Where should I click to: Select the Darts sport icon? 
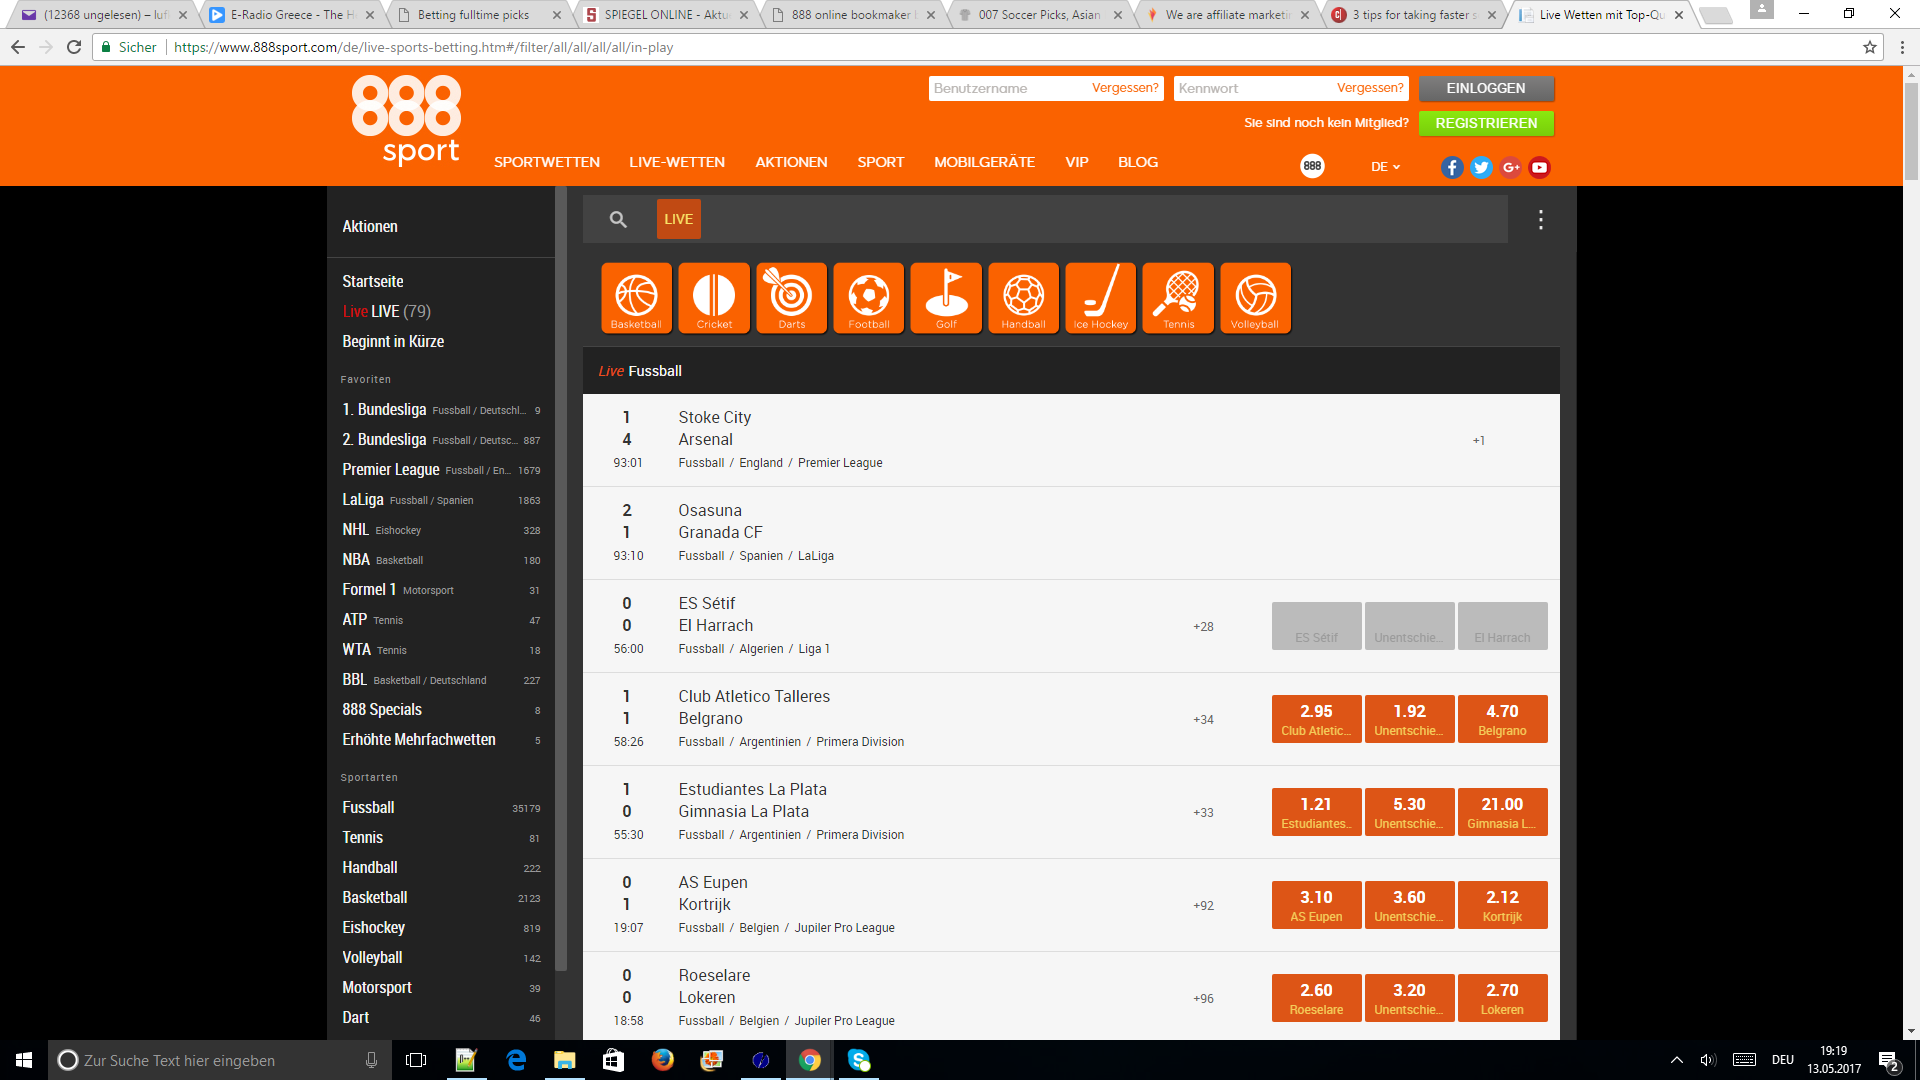(791, 298)
